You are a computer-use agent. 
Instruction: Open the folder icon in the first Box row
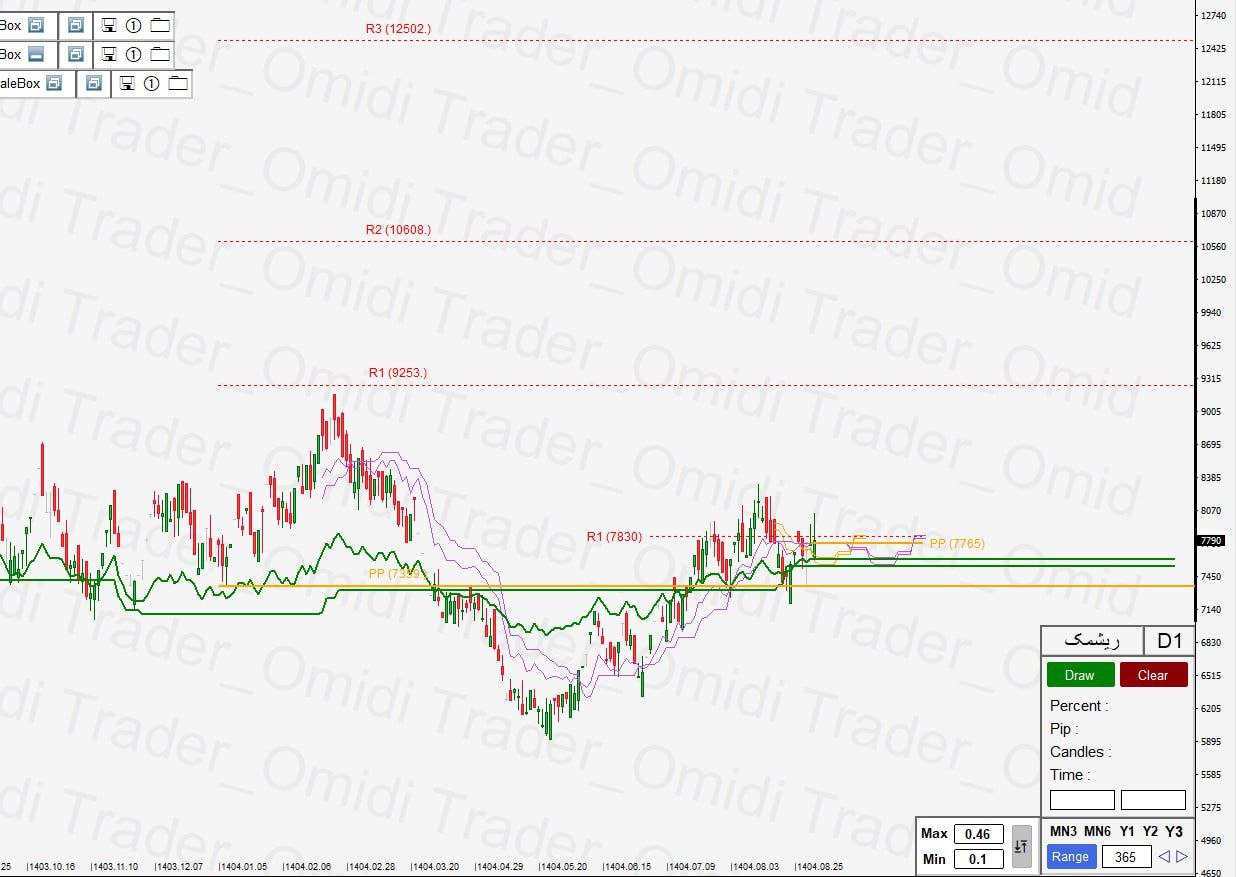tap(160, 25)
